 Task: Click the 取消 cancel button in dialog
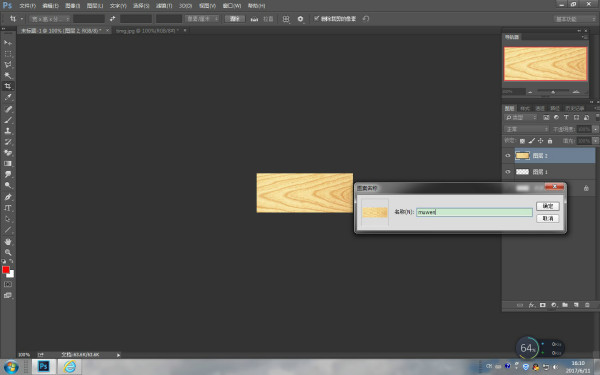(x=548, y=218)
